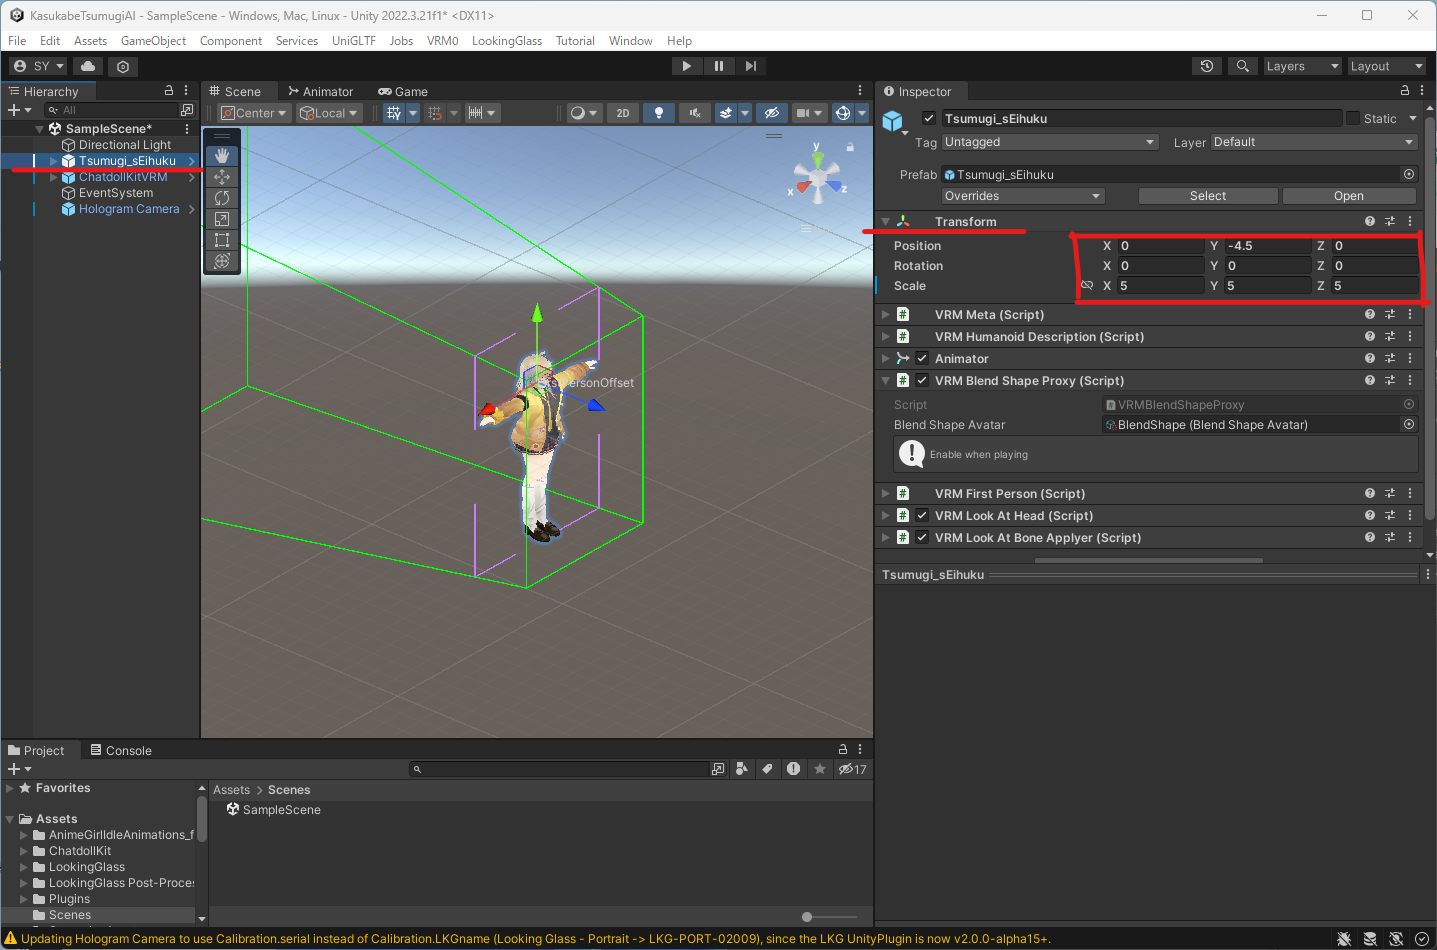1437x950 pixels.
Task: Open the Layout dropdown
Action: point(1386,66)
